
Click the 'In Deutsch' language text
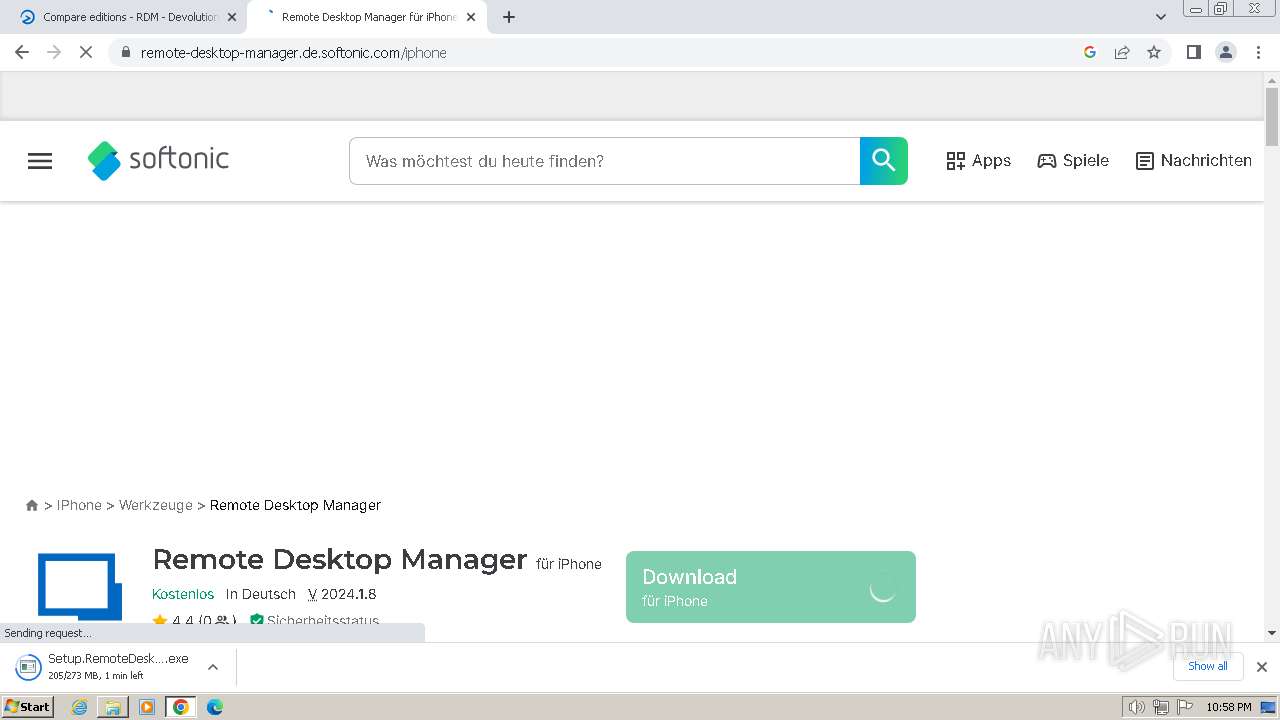point(261,594)
